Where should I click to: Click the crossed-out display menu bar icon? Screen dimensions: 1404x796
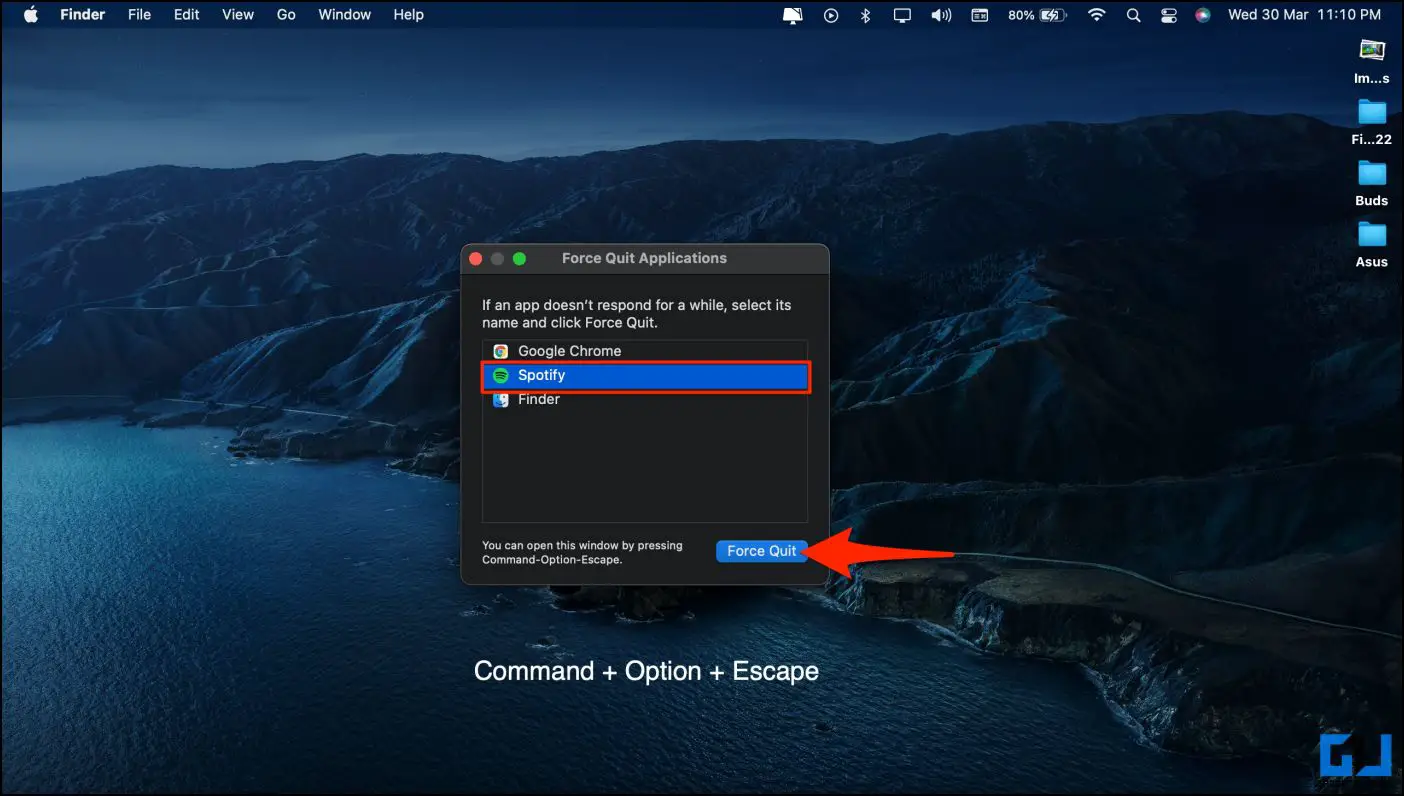(792, 15)
